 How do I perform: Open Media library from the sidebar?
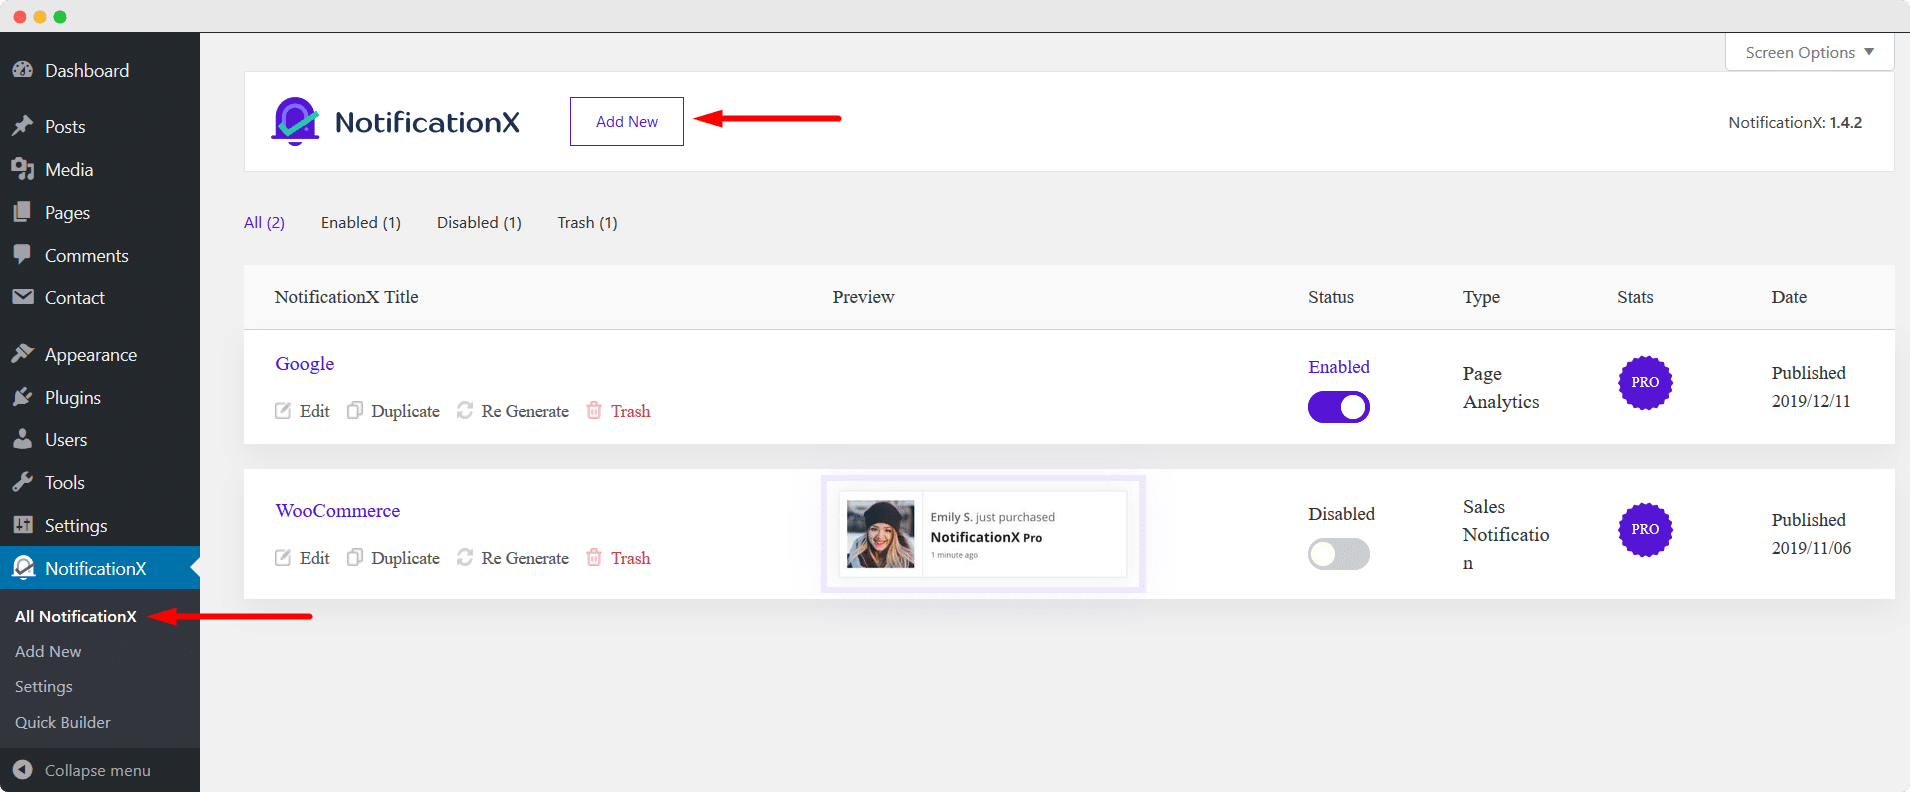pos(68,170)
